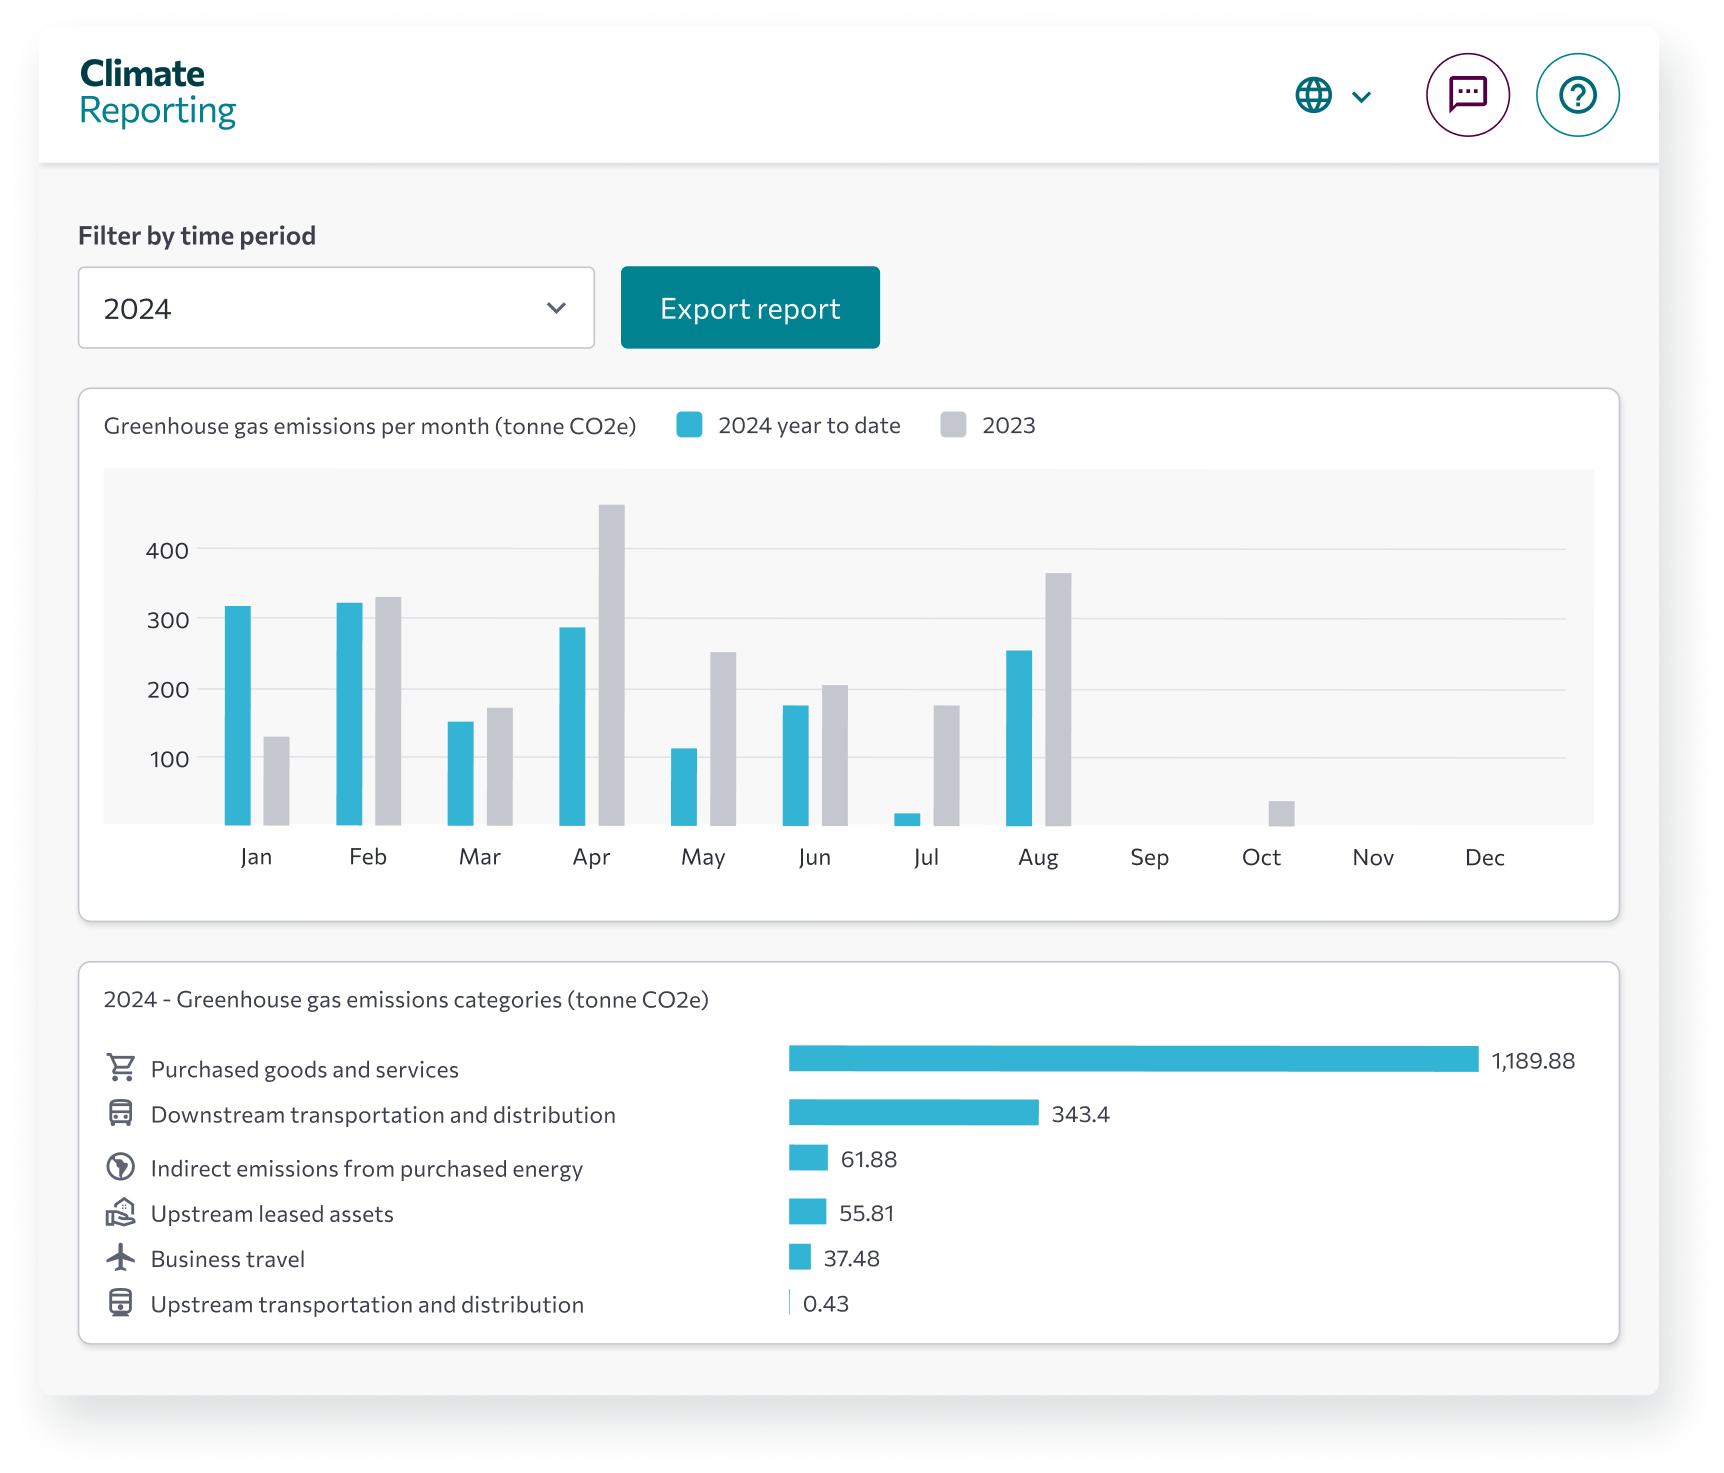Click the Climate Reporting logo
The height and width of the screenshot is (1473, 1724).
pos(157,92)
